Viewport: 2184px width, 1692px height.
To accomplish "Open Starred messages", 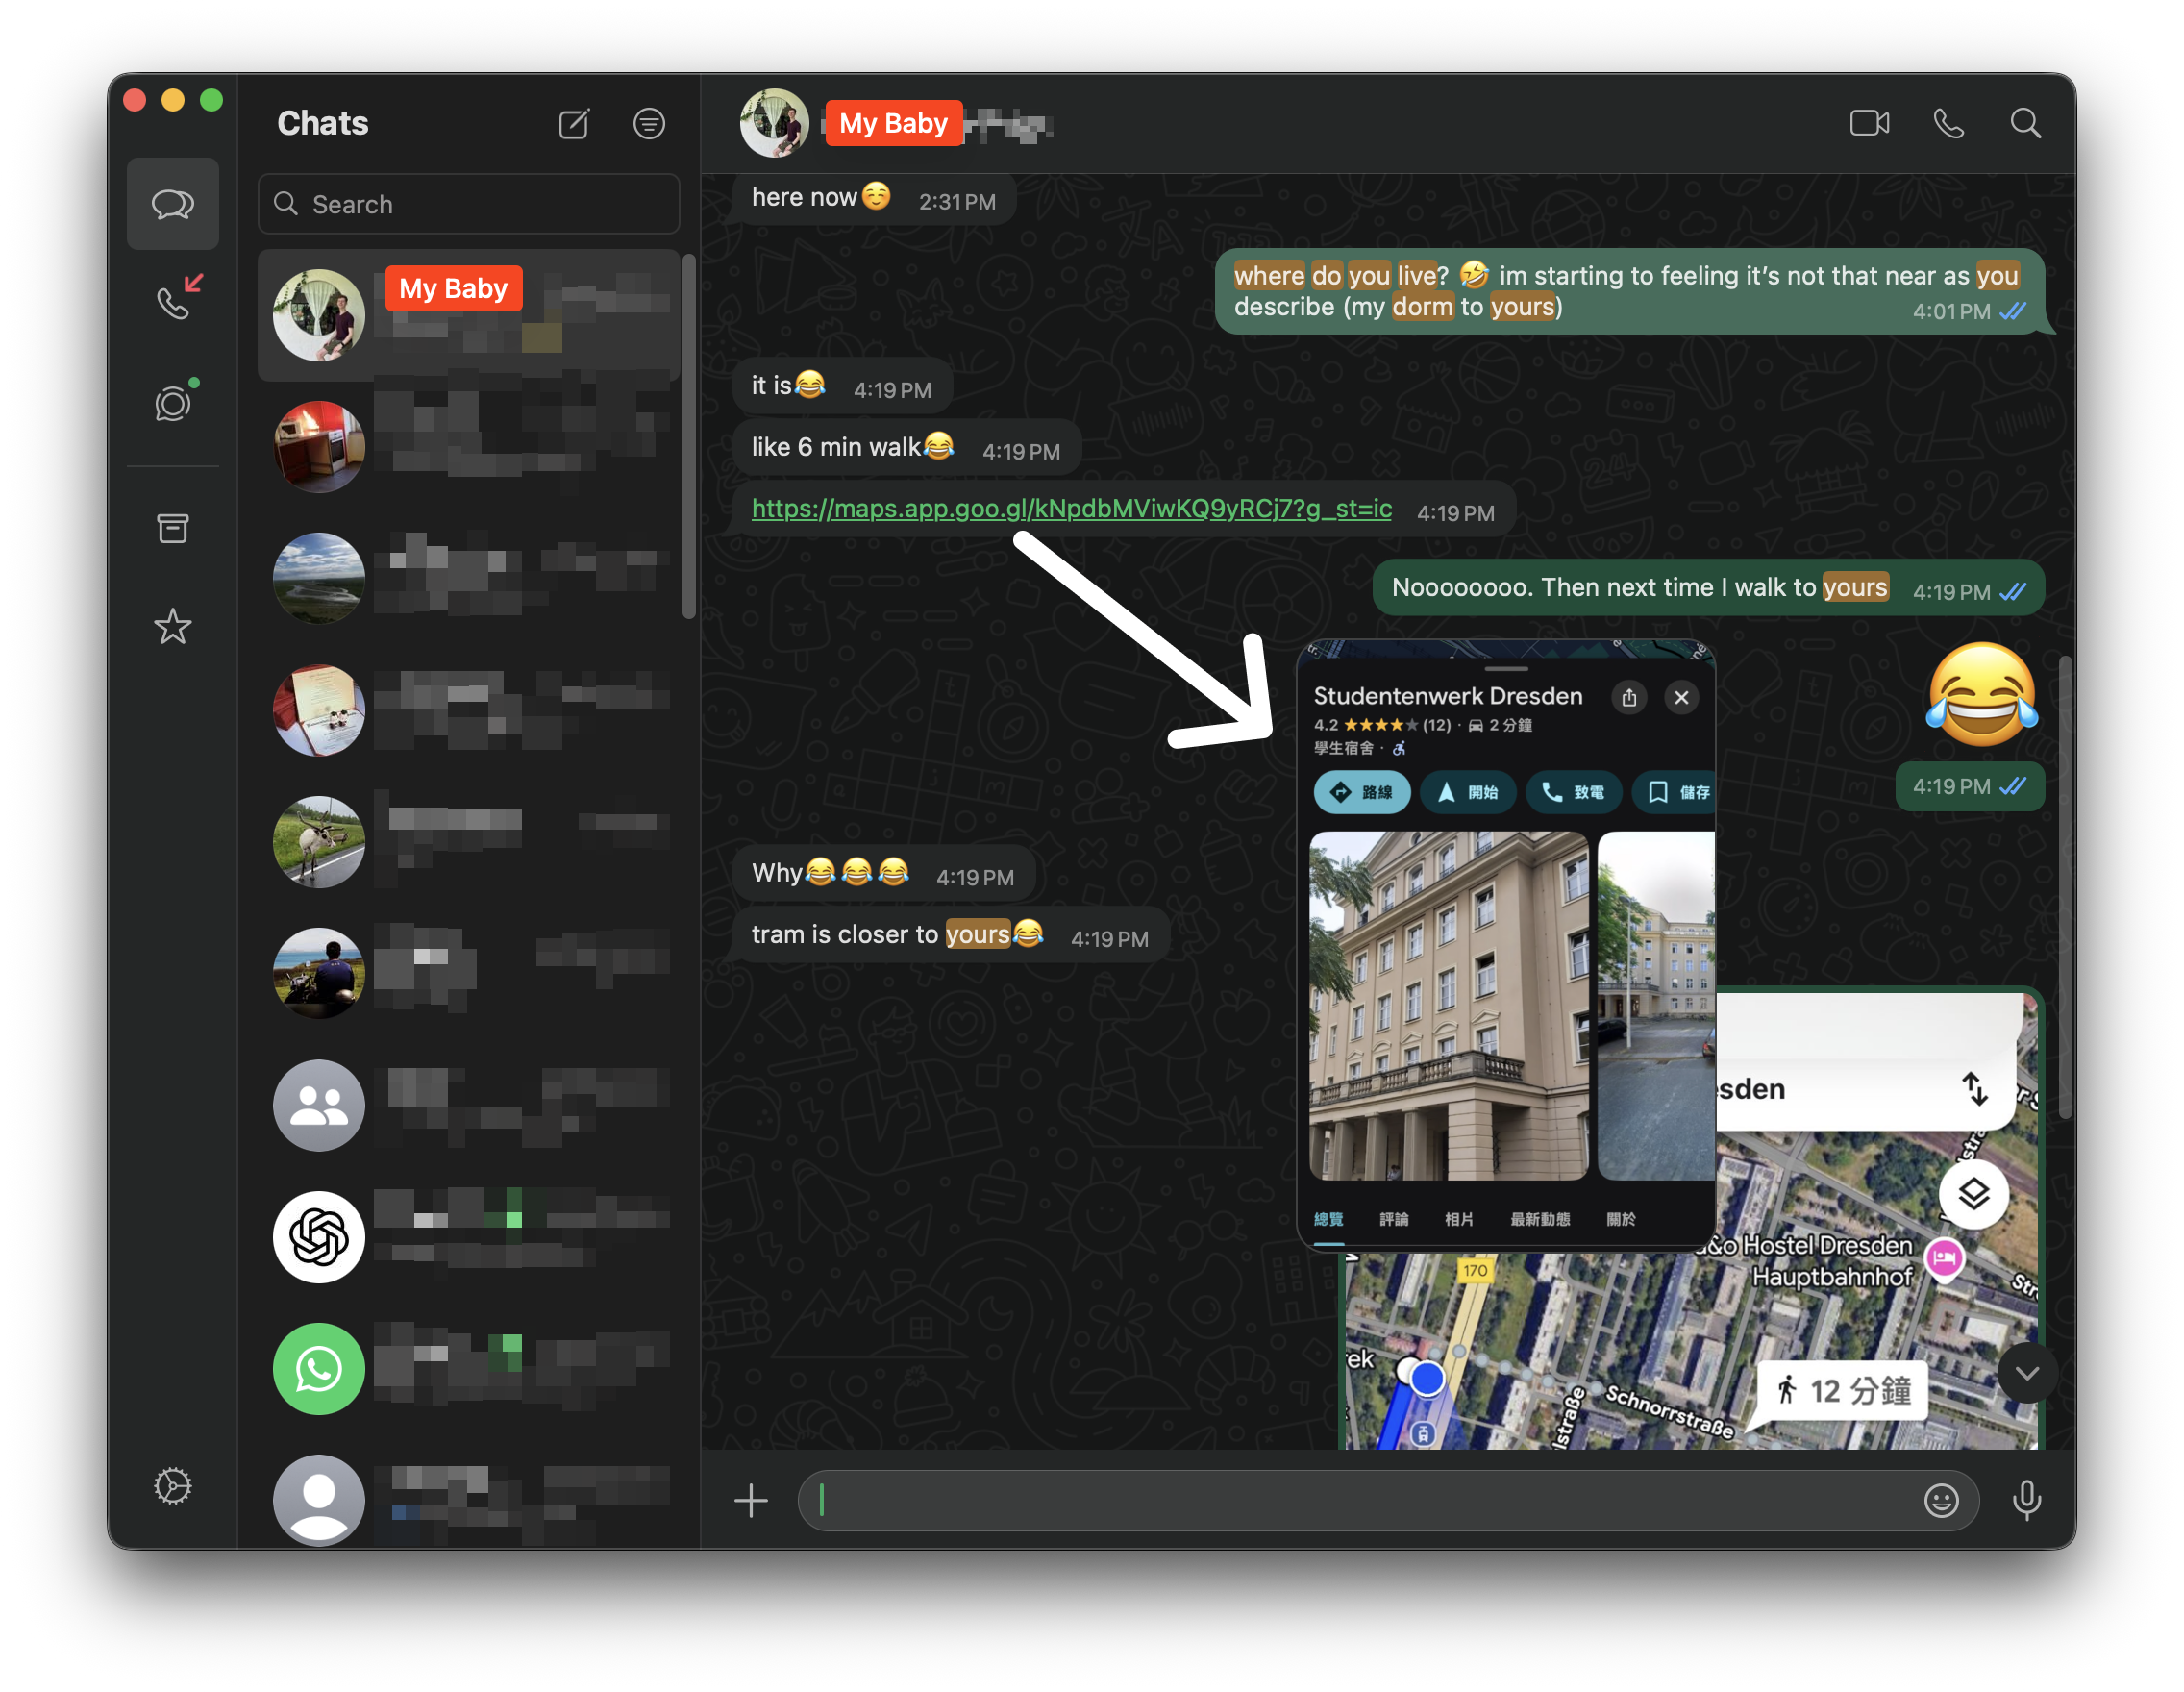I will (173, 627).
